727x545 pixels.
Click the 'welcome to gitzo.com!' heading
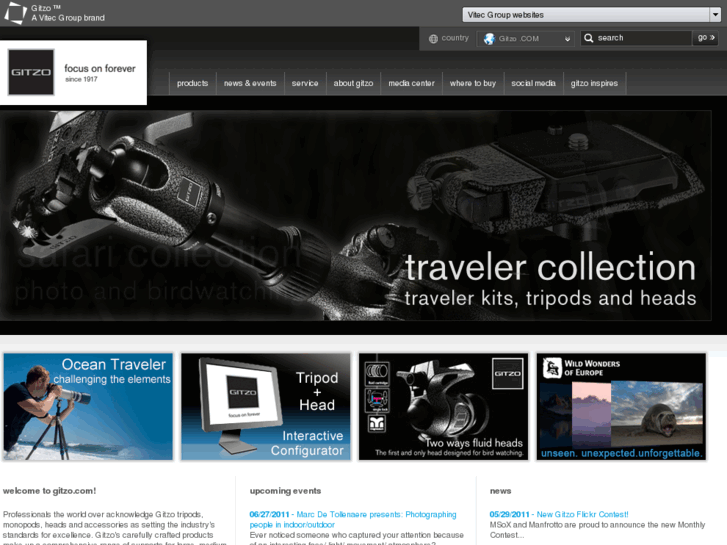tap(49, 491)
